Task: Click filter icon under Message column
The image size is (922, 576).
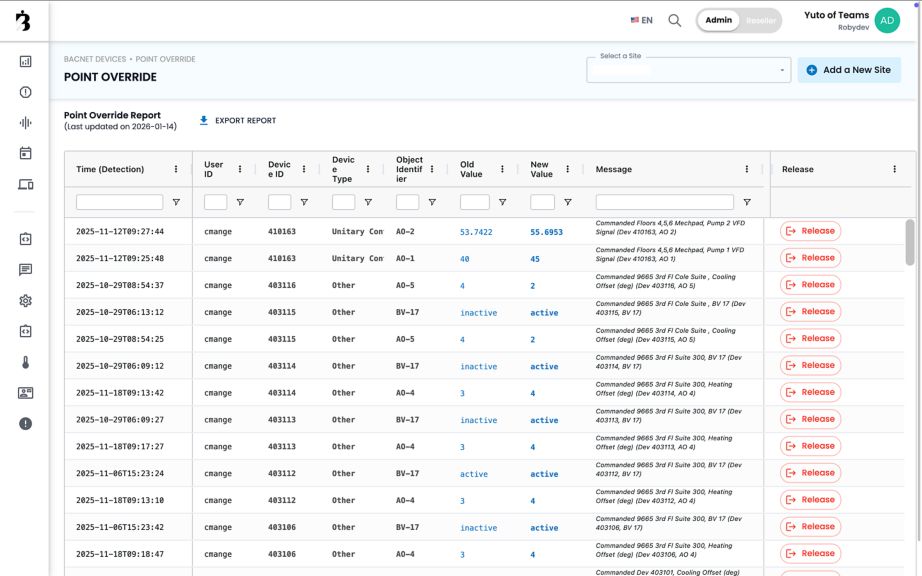Action: tap(746, 202)
